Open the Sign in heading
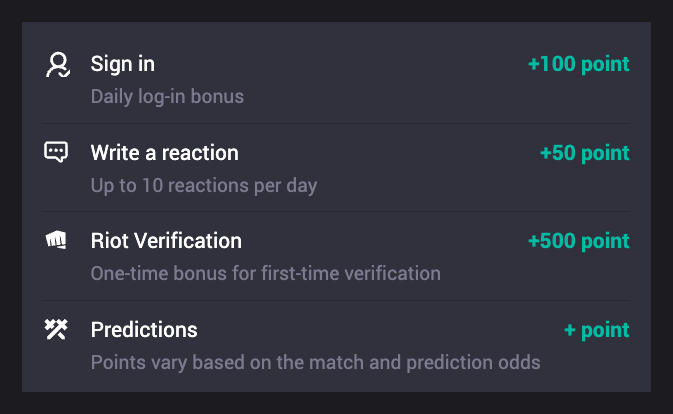Image resolution: width=673 pixels, height=414 pixels. pyautogui.click(x=122, y=64)
